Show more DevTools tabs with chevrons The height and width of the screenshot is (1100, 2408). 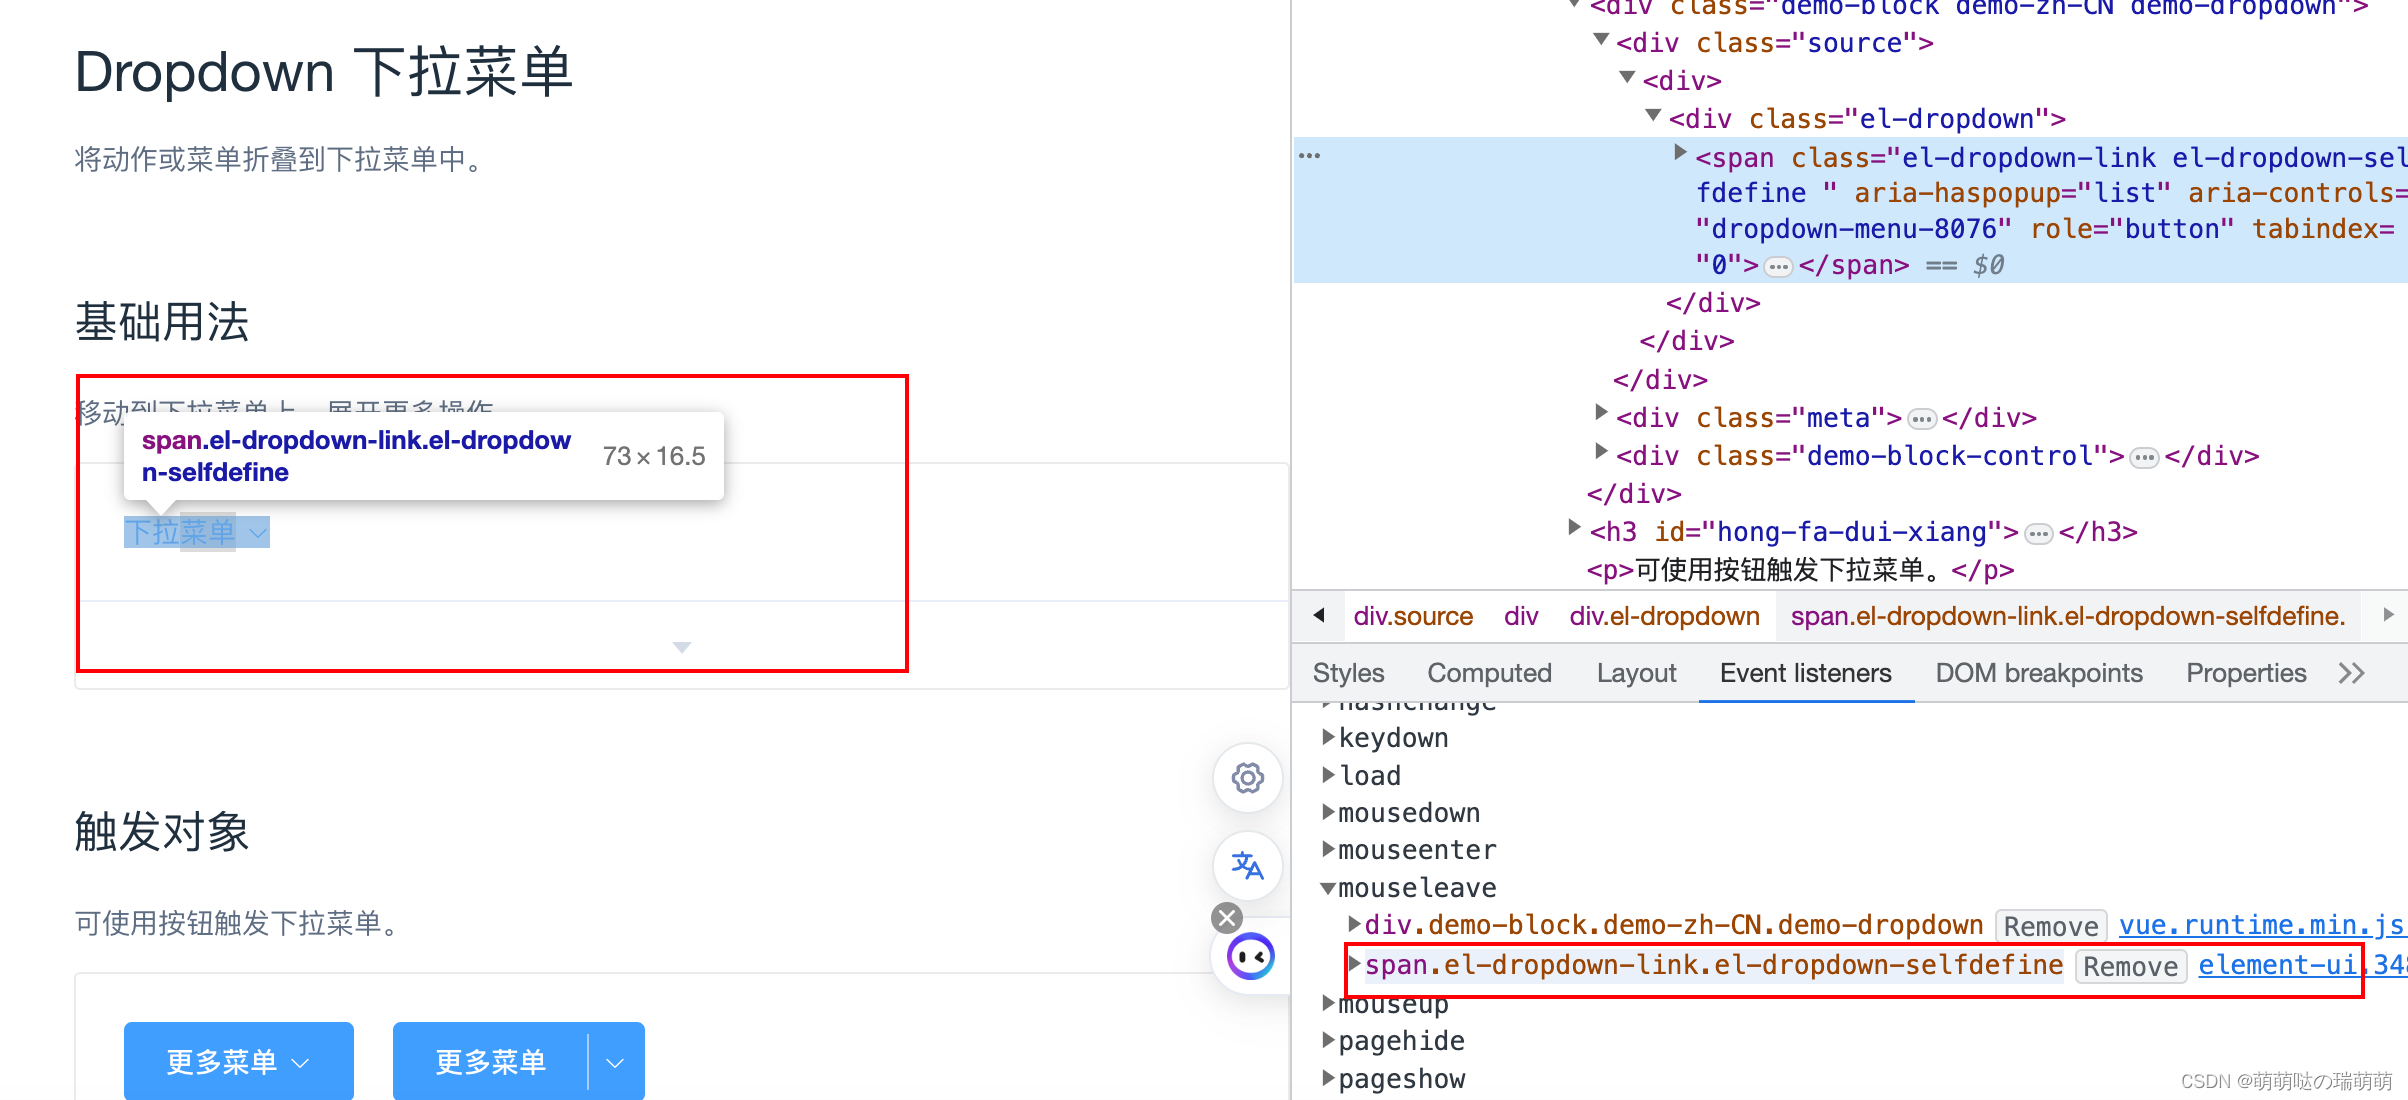[x=2351, y=673]
